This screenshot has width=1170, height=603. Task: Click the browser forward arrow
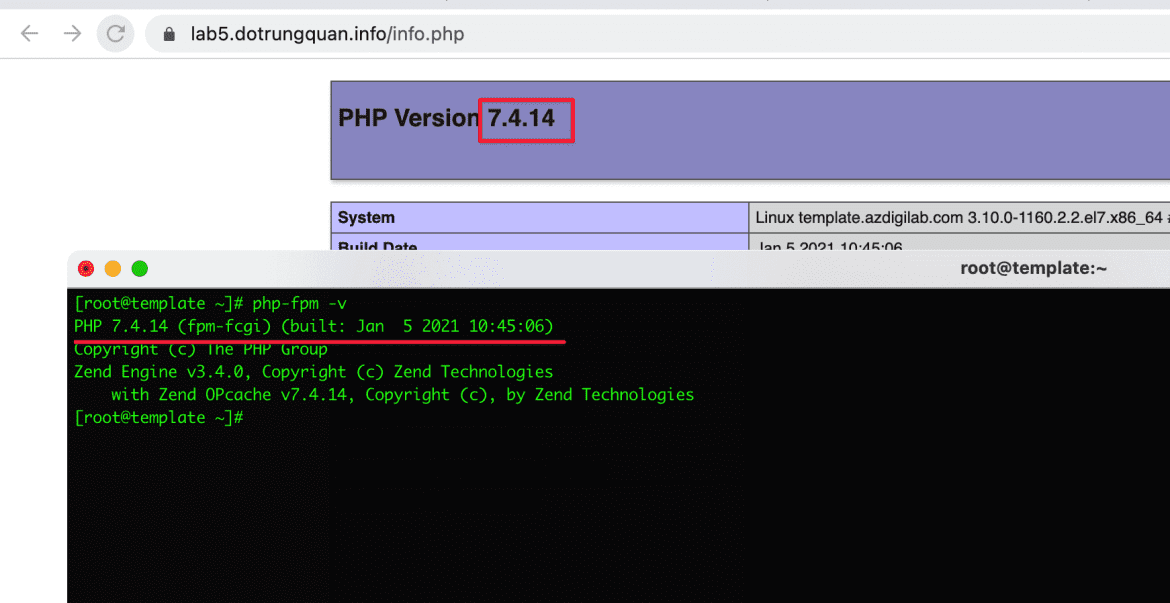(x=72, y=34)
